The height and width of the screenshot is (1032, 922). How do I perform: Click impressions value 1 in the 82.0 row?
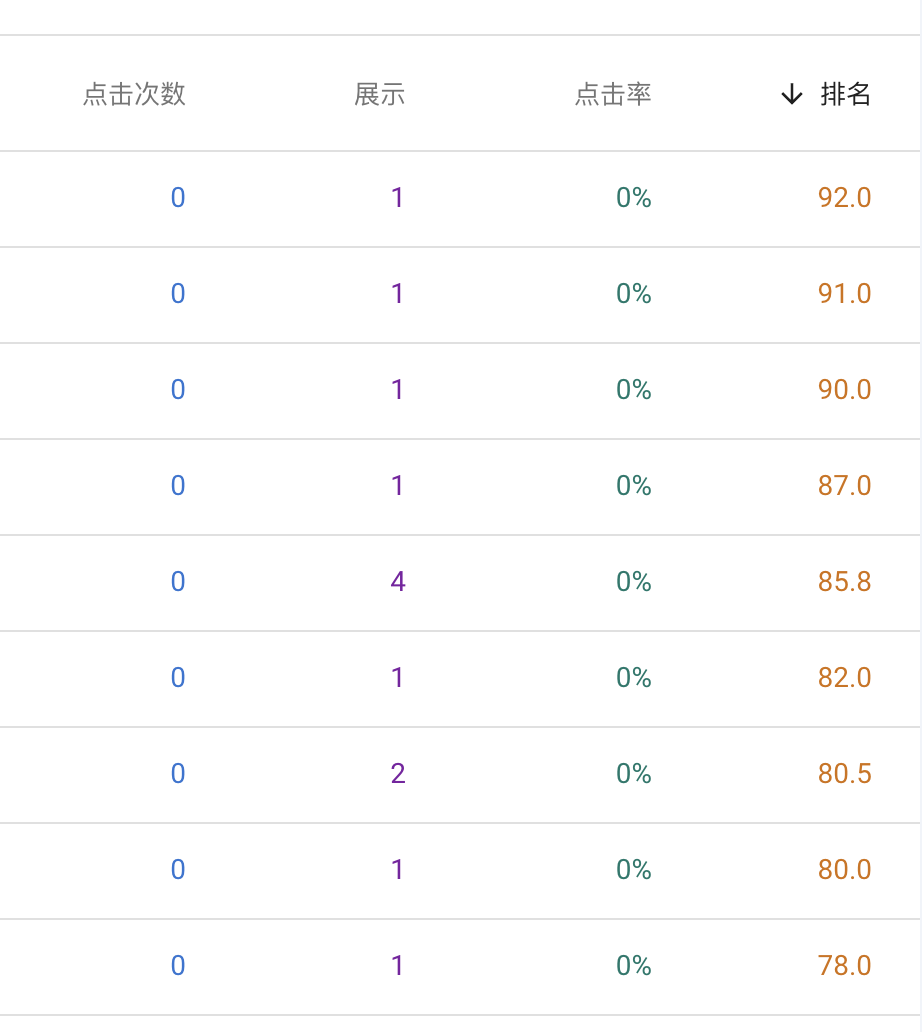[x=397, y=678]
